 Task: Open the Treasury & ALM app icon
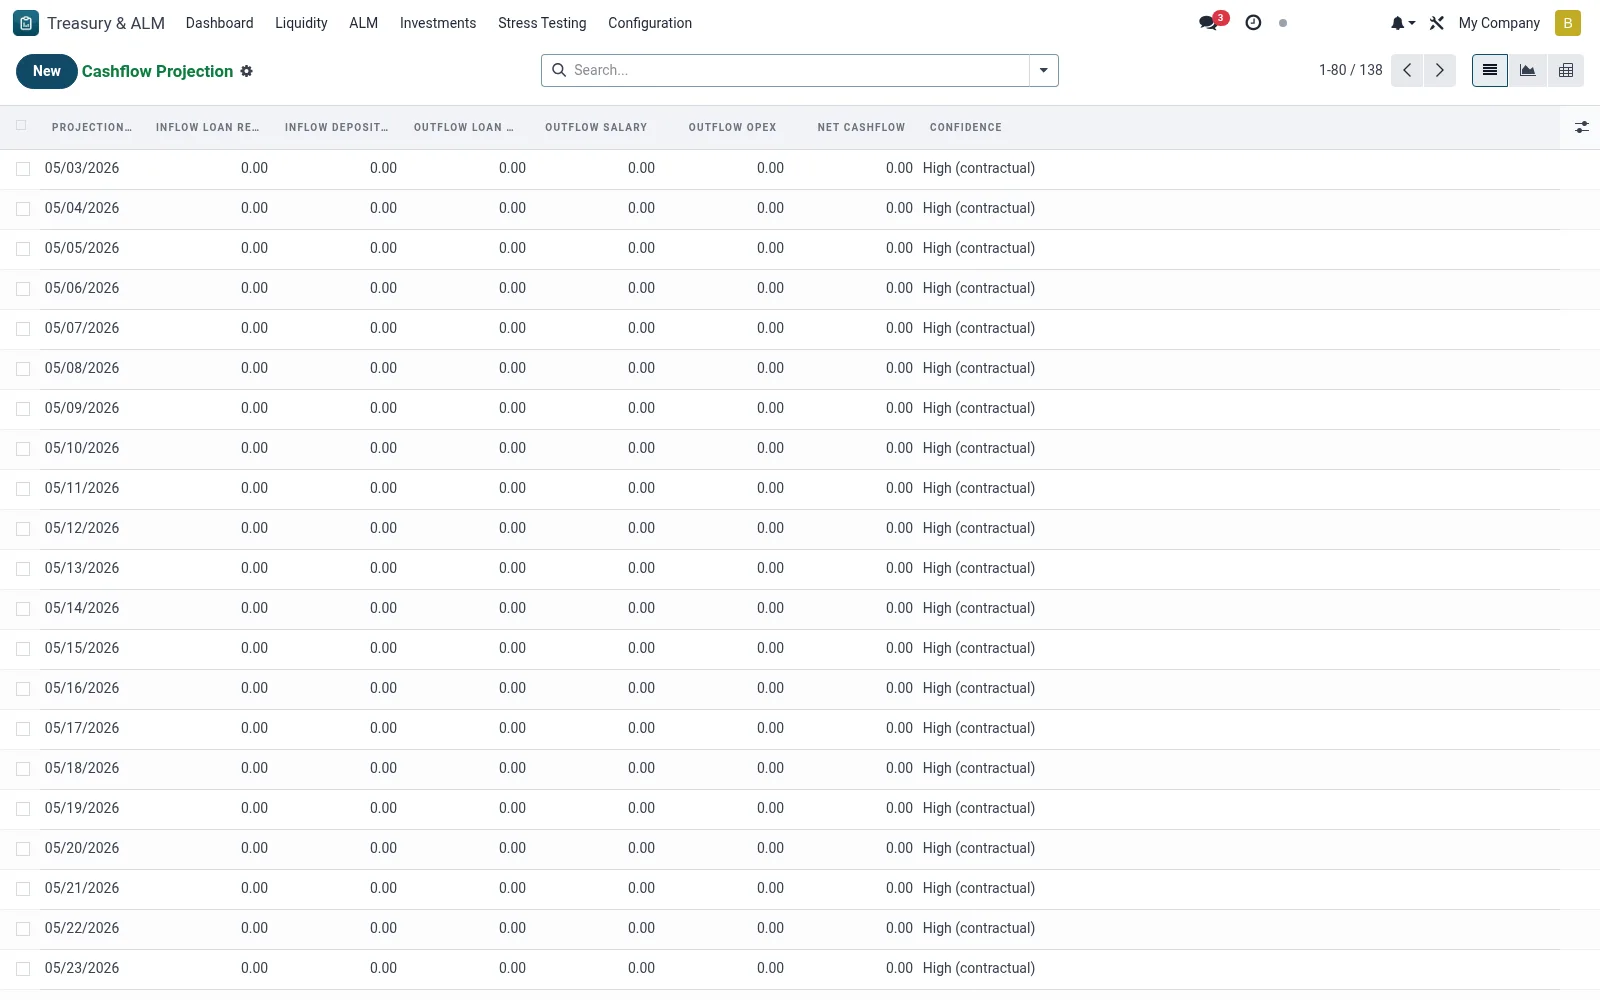pos(26,23)
